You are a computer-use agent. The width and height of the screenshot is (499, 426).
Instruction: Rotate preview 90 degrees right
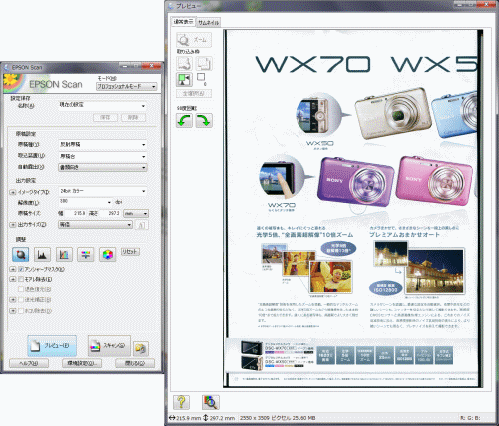click(x=204, y=121)
